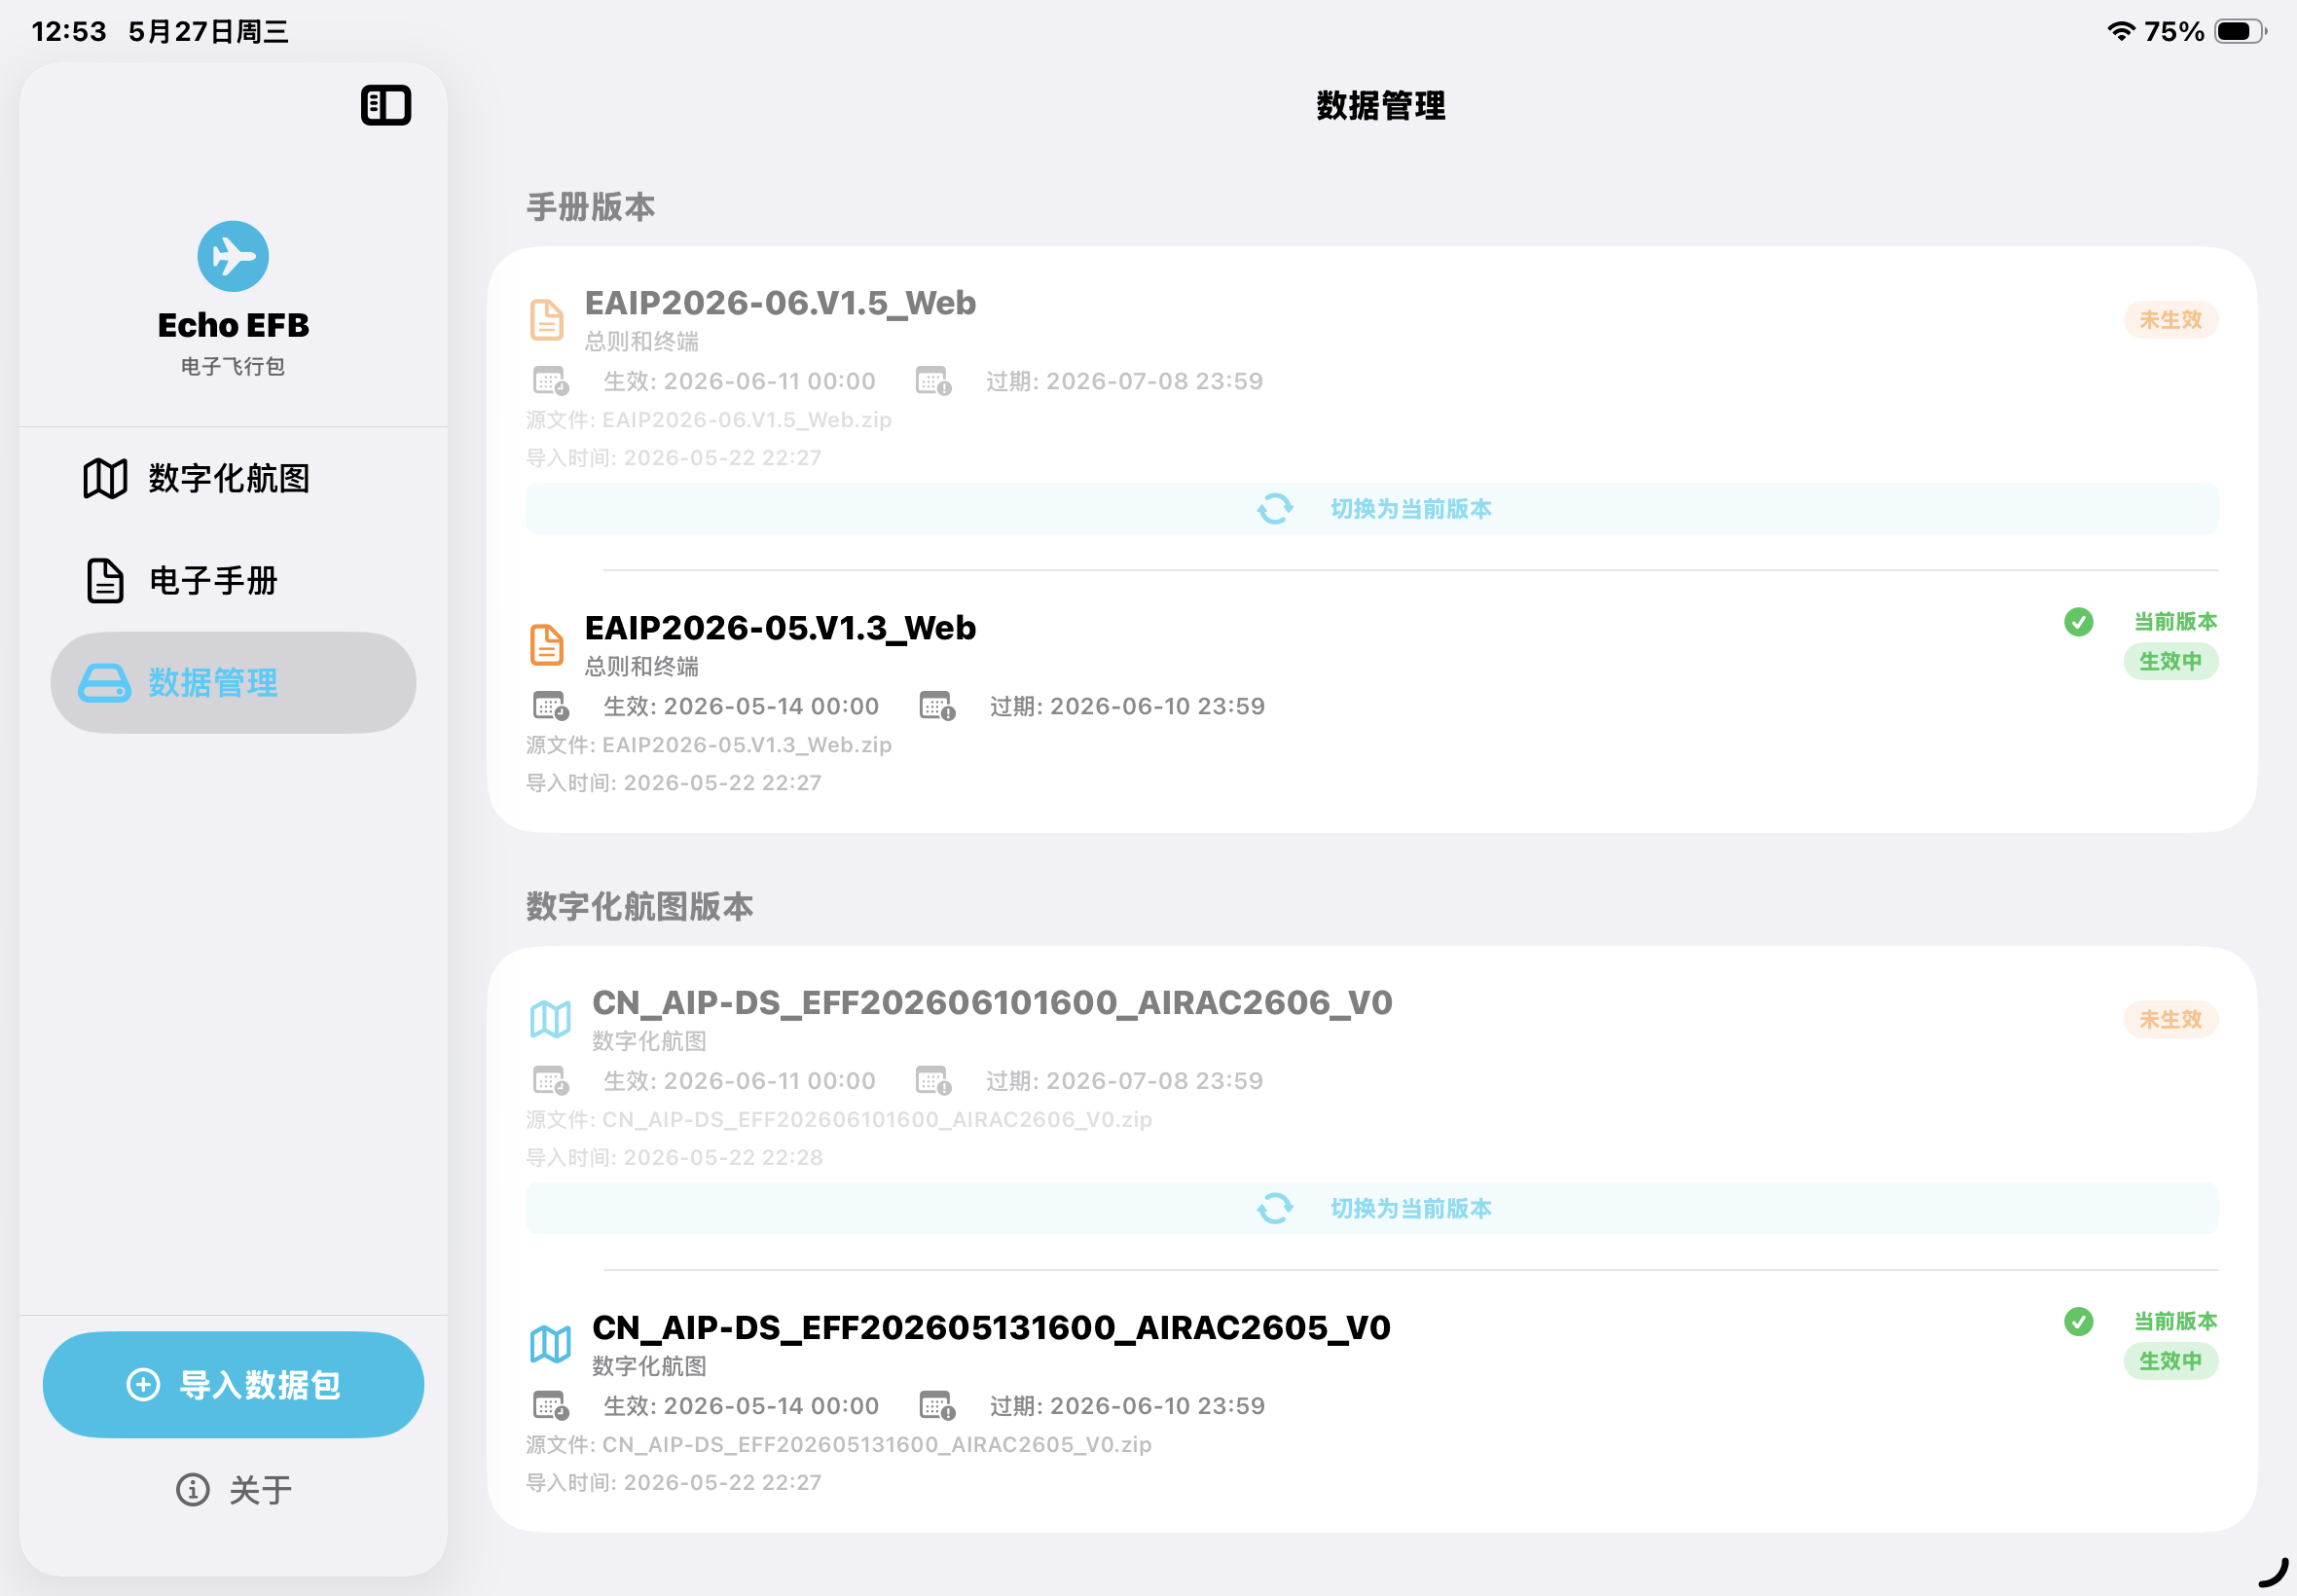The width and height of the screenshot is (2297, 1596).
Task: Click 导入数据包 button
Action: point(233,1384)
